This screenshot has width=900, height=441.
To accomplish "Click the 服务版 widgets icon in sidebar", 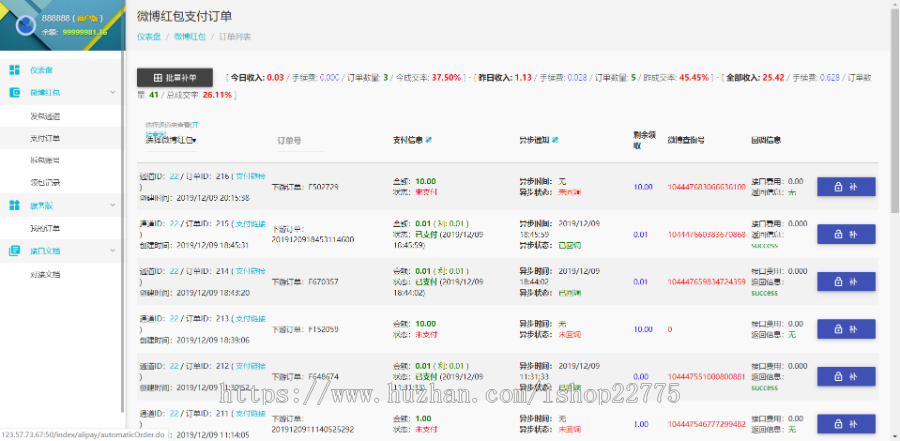I will tap(14, 205).
